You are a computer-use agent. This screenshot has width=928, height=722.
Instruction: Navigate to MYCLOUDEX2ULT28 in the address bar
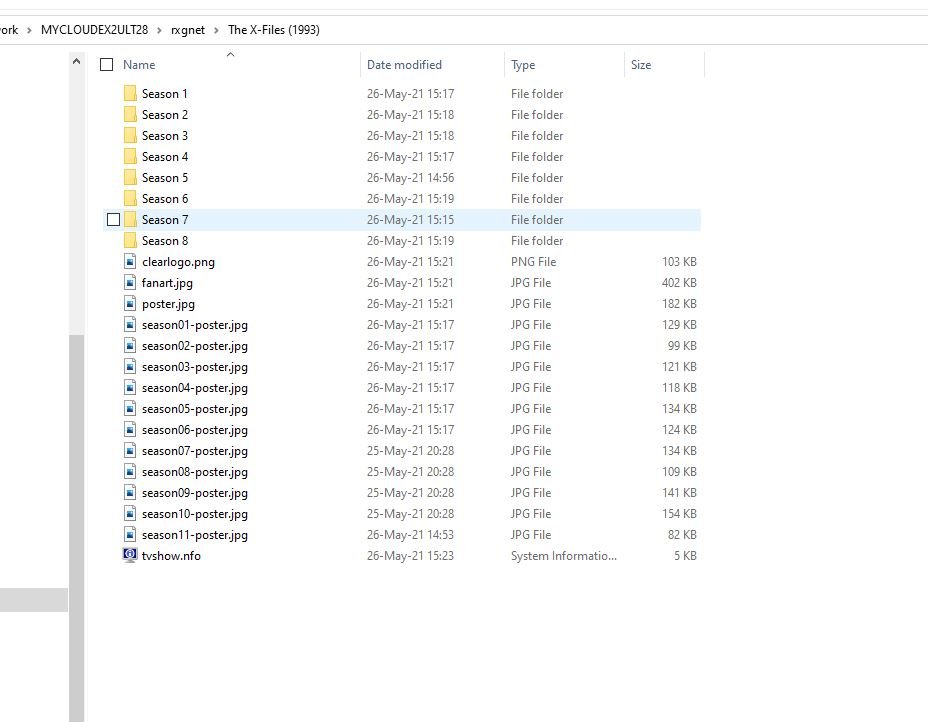tap(95, 30)
